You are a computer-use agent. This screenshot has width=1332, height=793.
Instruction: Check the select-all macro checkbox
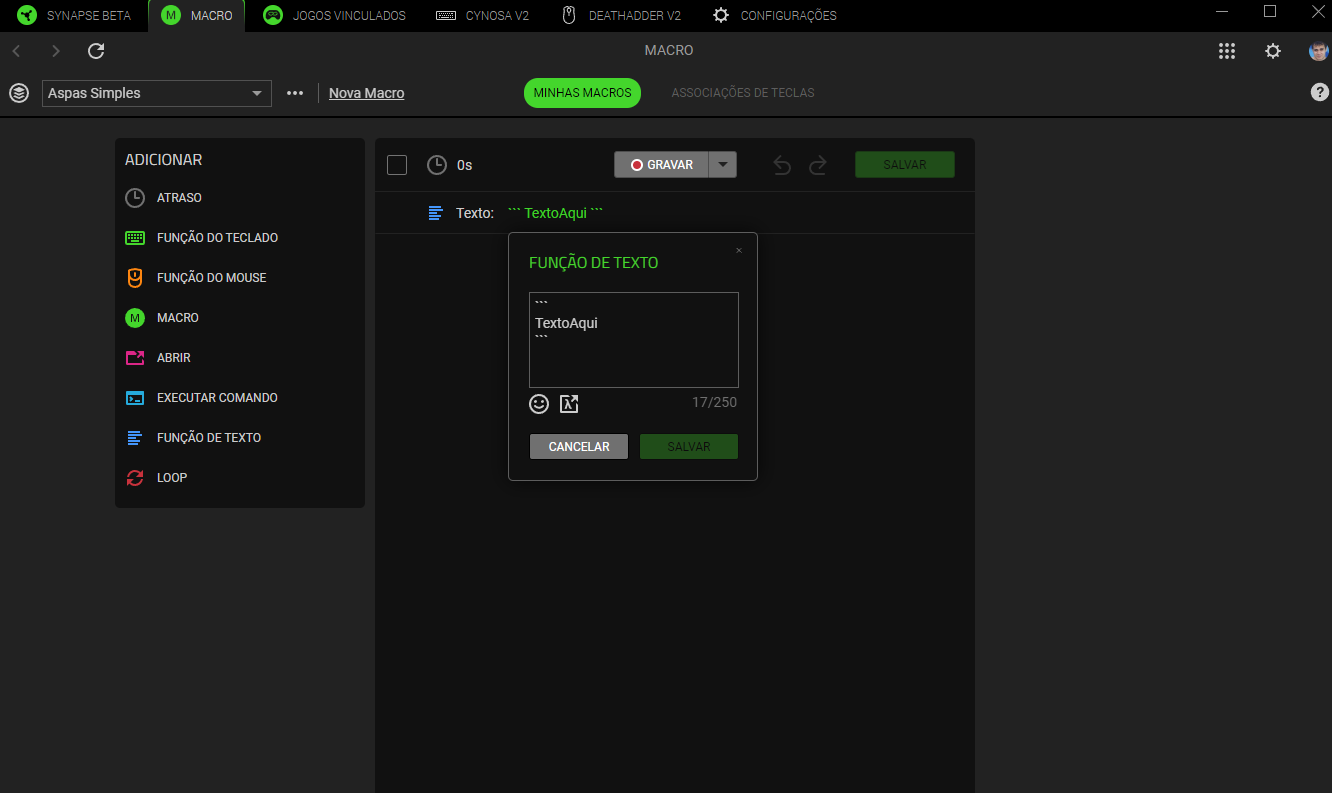click(x=397, y=165)
